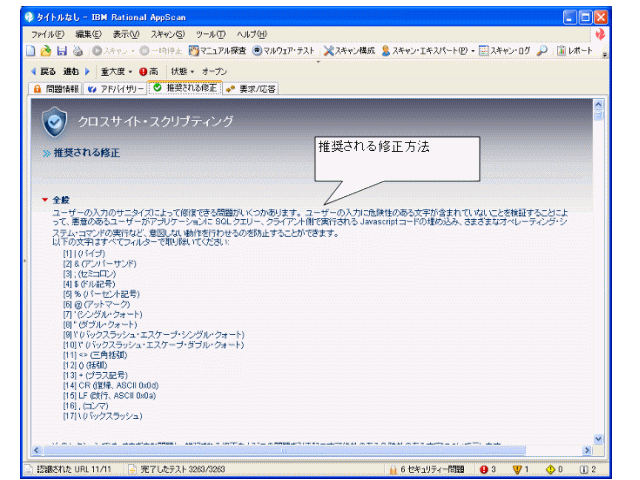Click the save disk toolbar icon
Screen dimensions: 640x480
coord(60,50)
